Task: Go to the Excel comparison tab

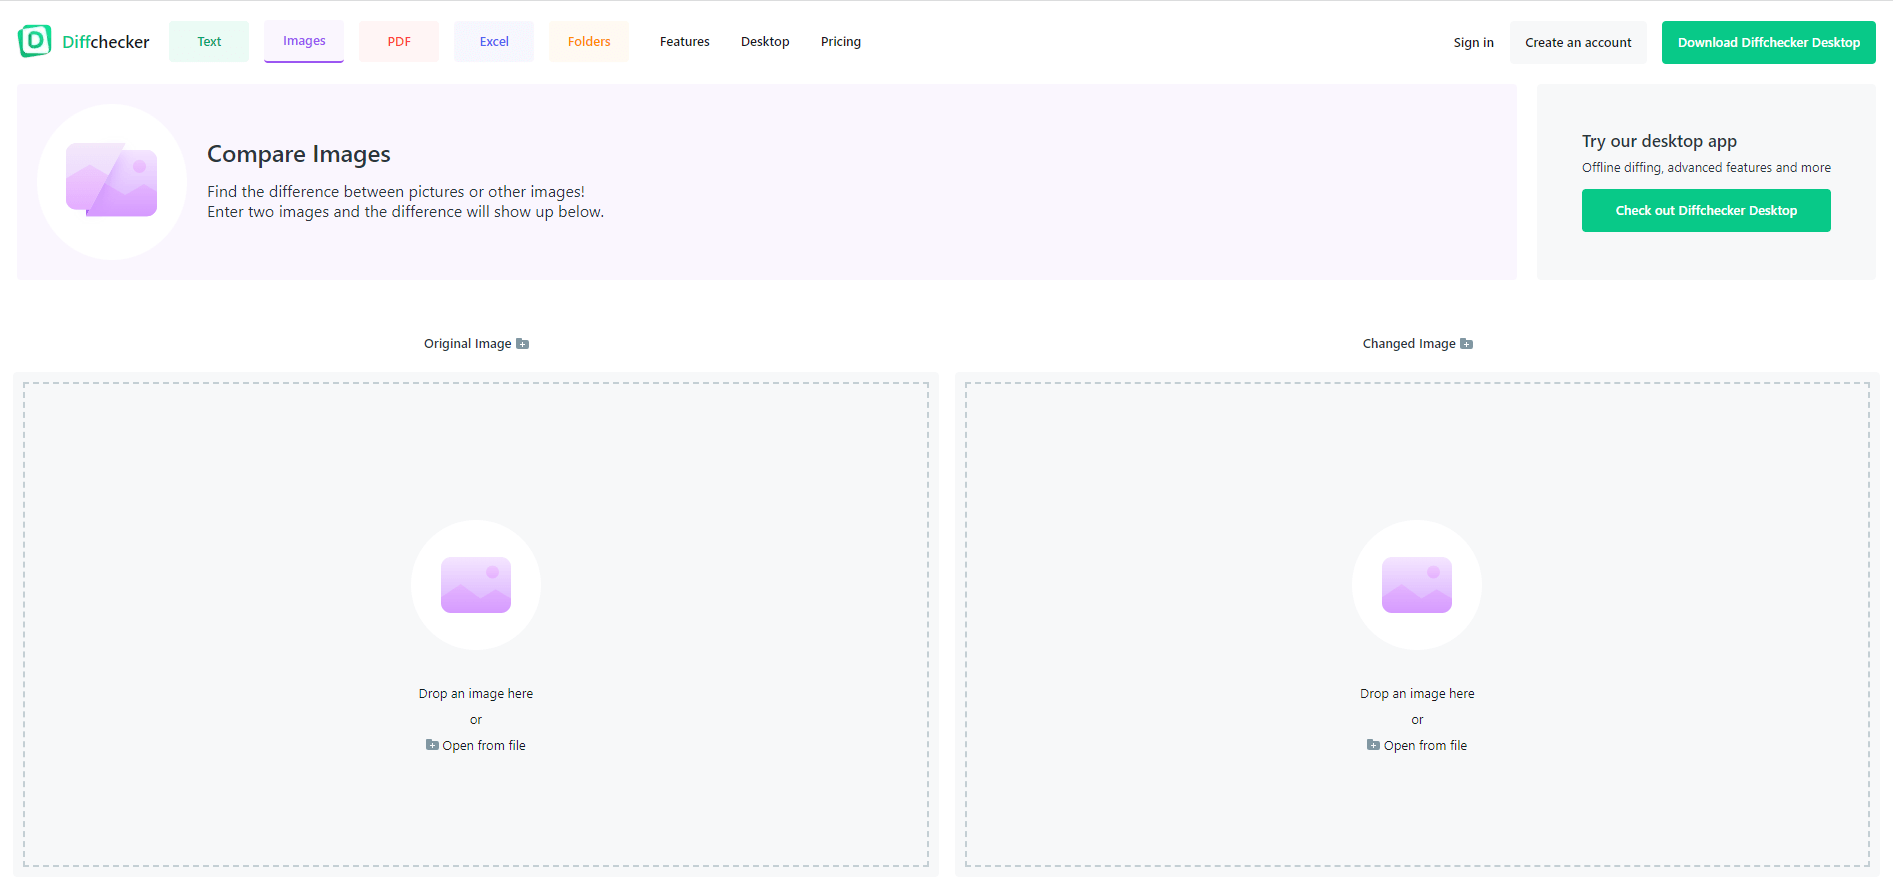Action: (494, 42)
